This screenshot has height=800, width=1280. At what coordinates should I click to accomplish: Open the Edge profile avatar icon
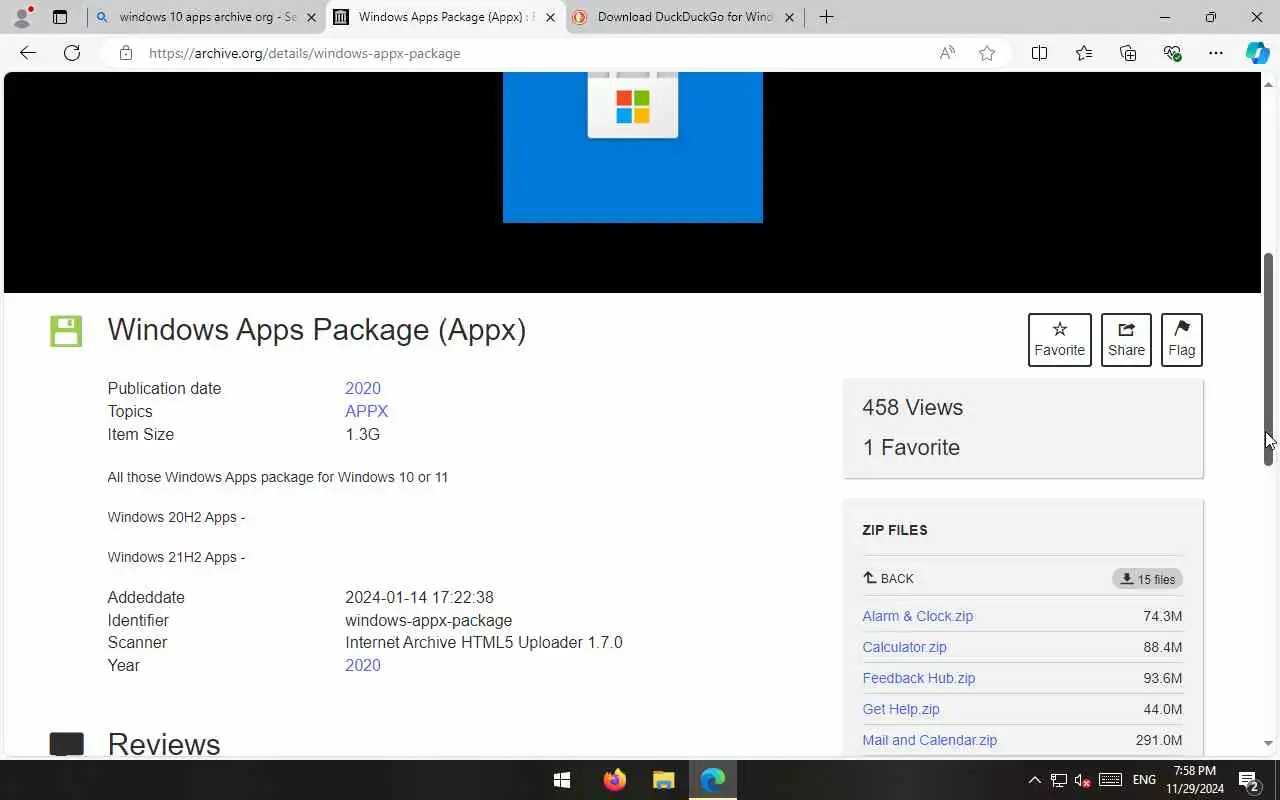22,17
